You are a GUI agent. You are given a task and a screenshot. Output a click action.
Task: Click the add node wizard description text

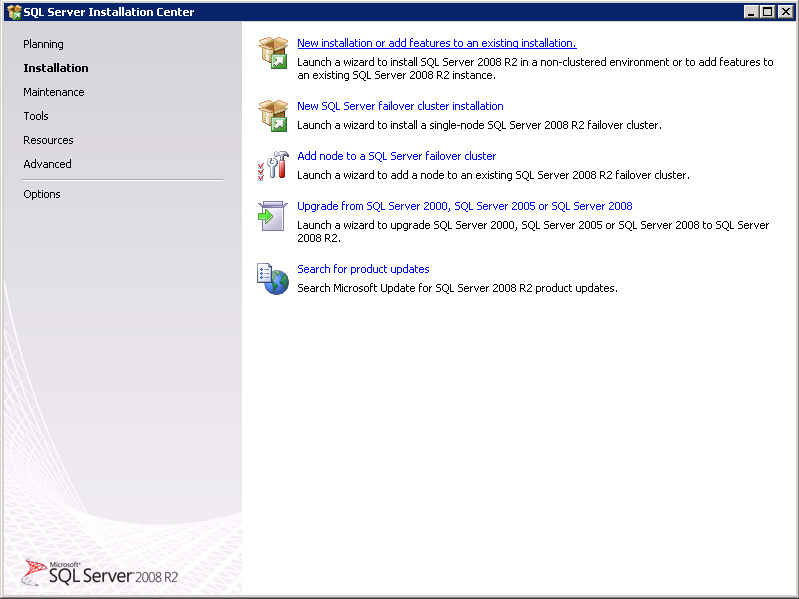[x=493, y=175]
